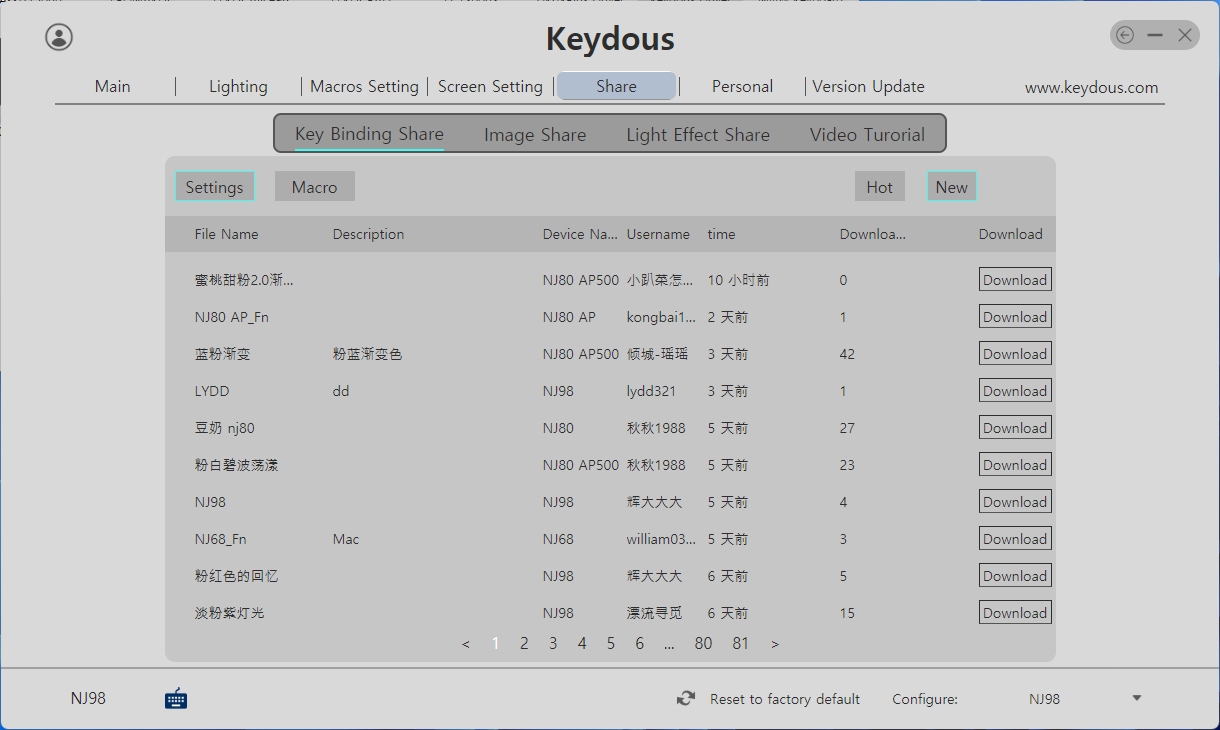
Task: Minimize the Keydous window
Action: (x=1155, y=35)
